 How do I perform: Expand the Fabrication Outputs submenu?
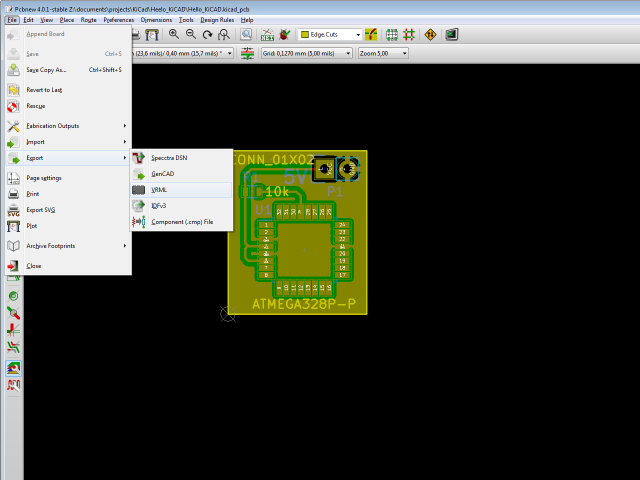[68, 126]
